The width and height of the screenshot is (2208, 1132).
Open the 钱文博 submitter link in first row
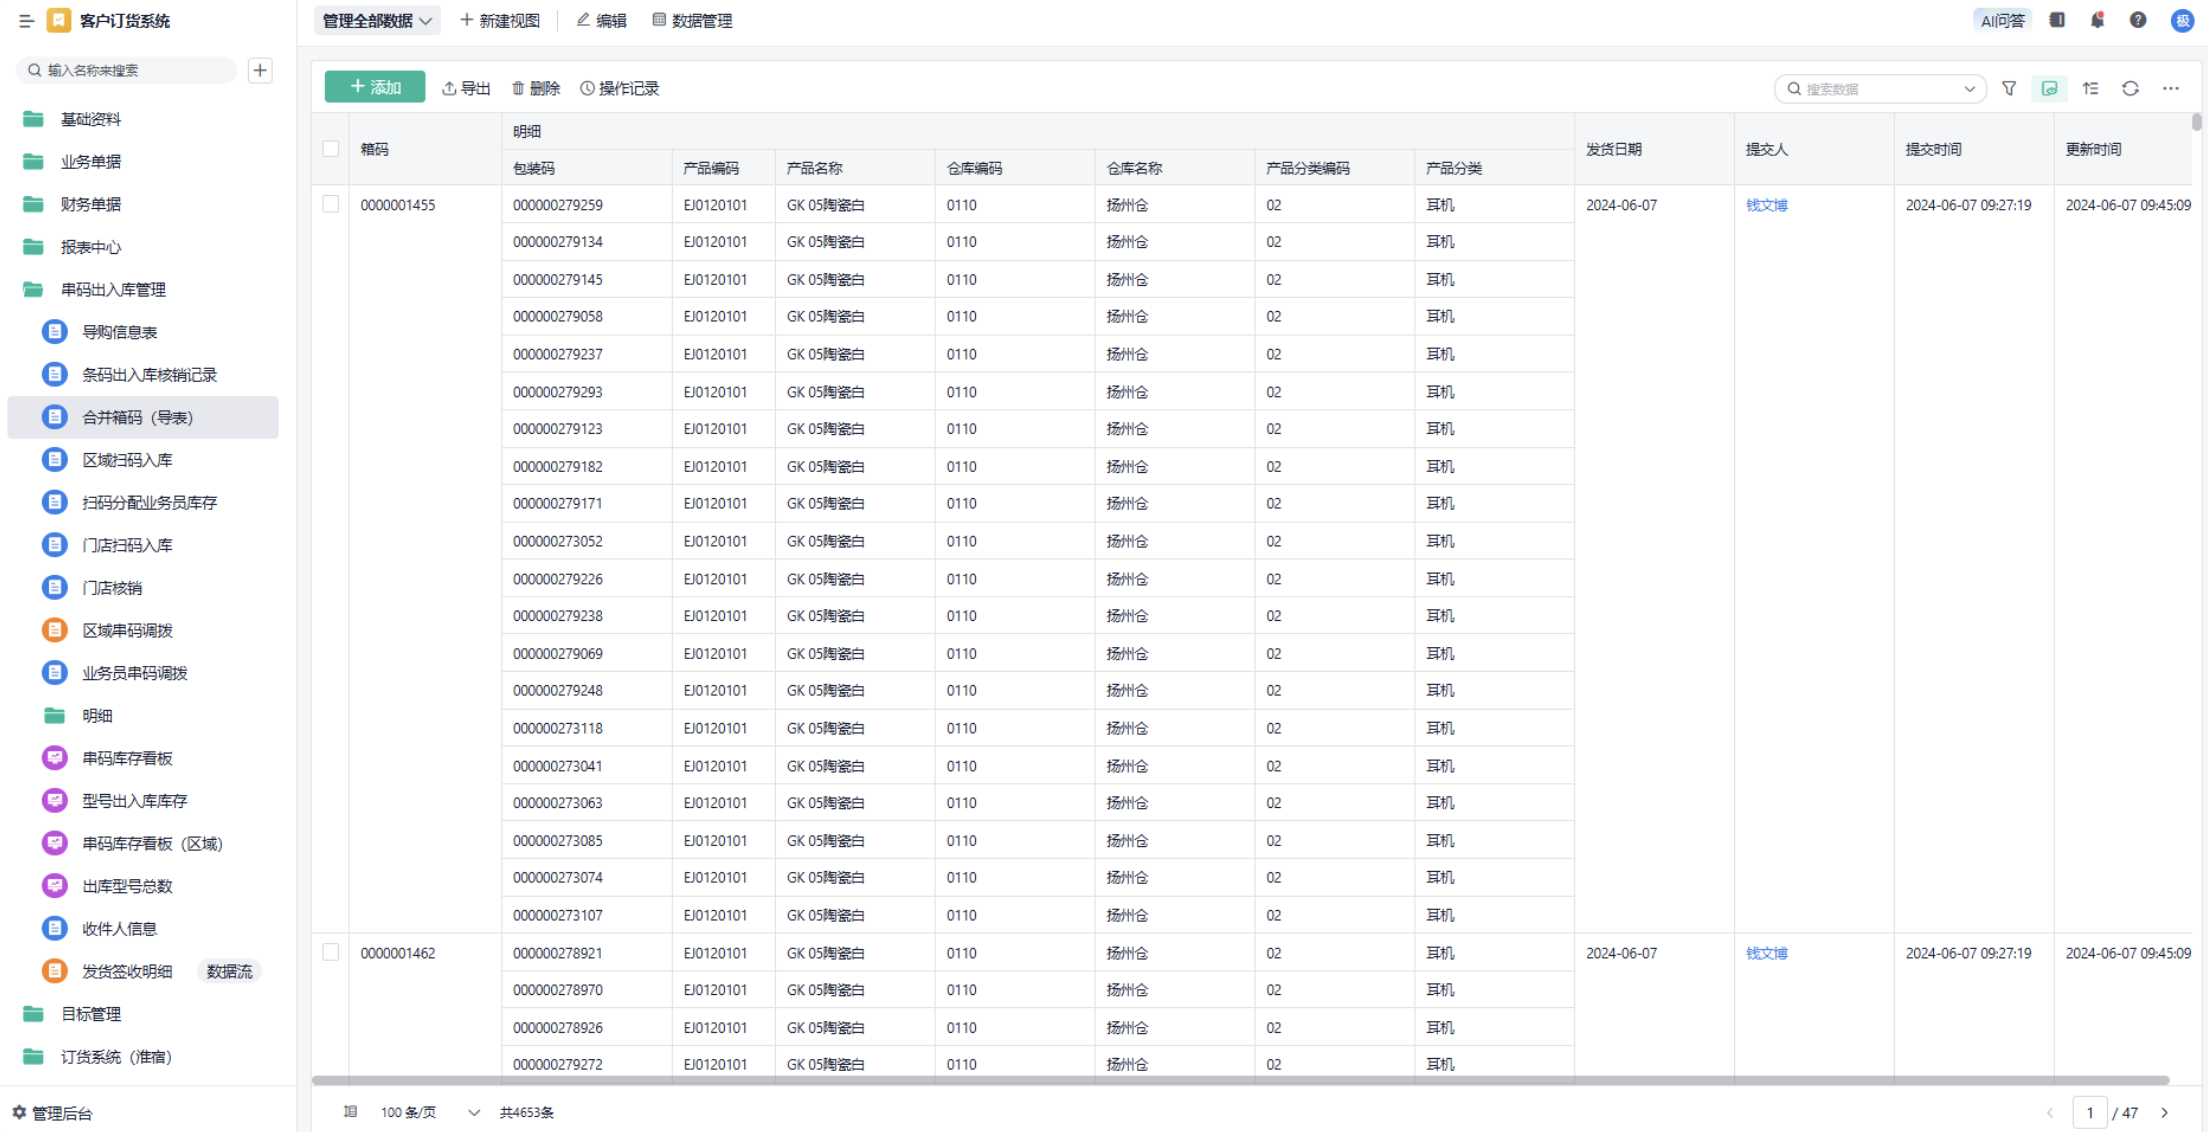1766,205
